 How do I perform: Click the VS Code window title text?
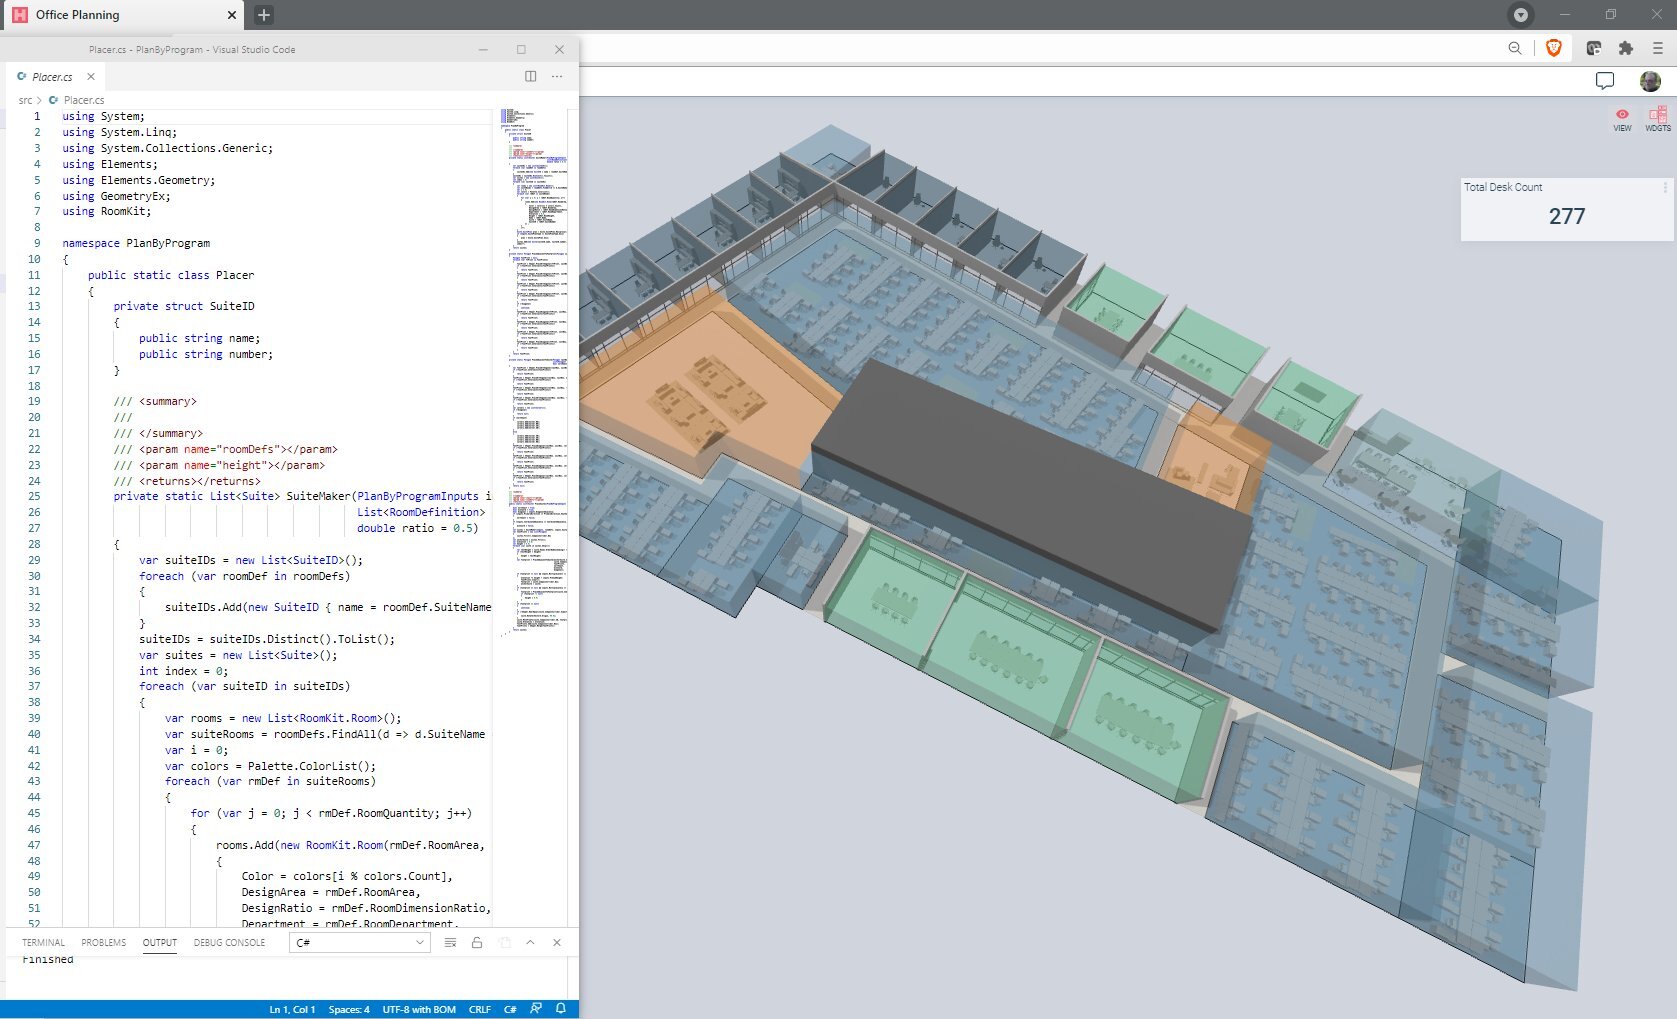pyautogui.click(x=192, y=49)
